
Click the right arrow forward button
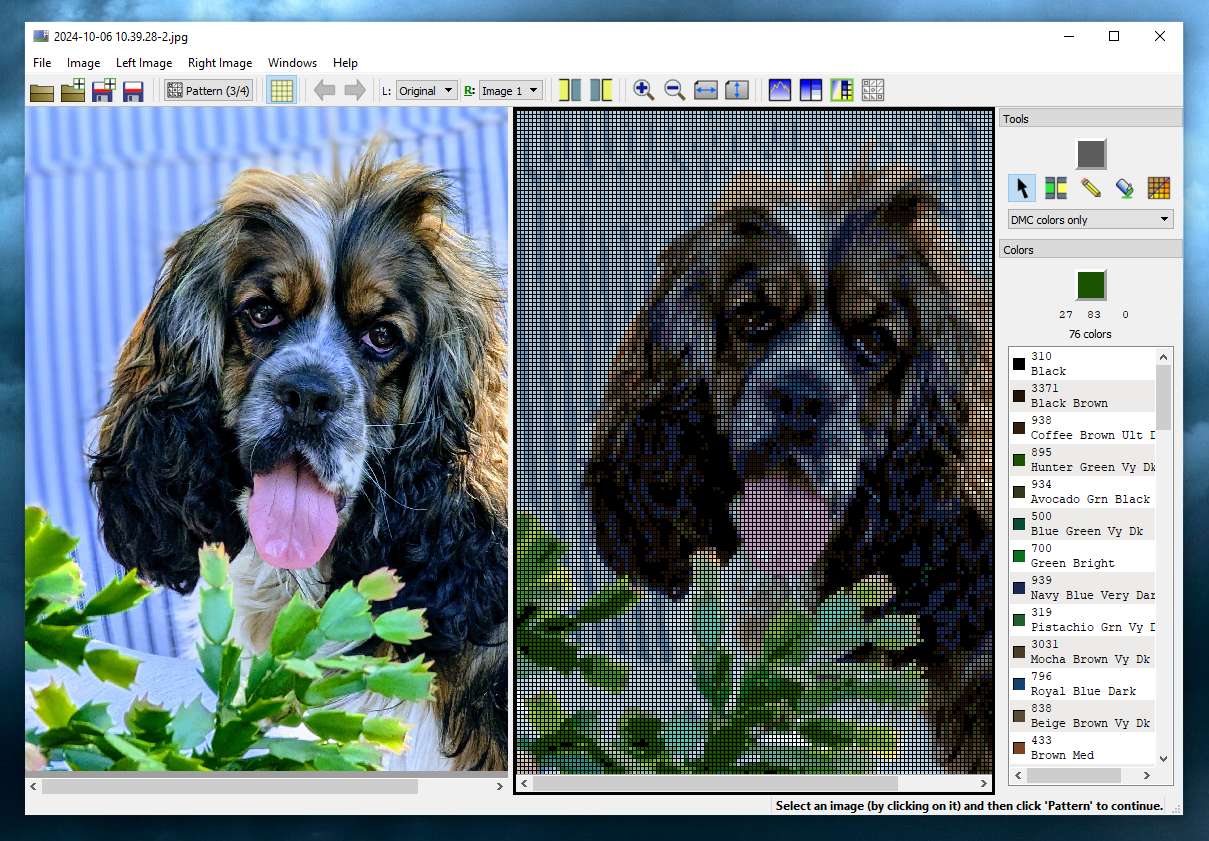point(354,91)
